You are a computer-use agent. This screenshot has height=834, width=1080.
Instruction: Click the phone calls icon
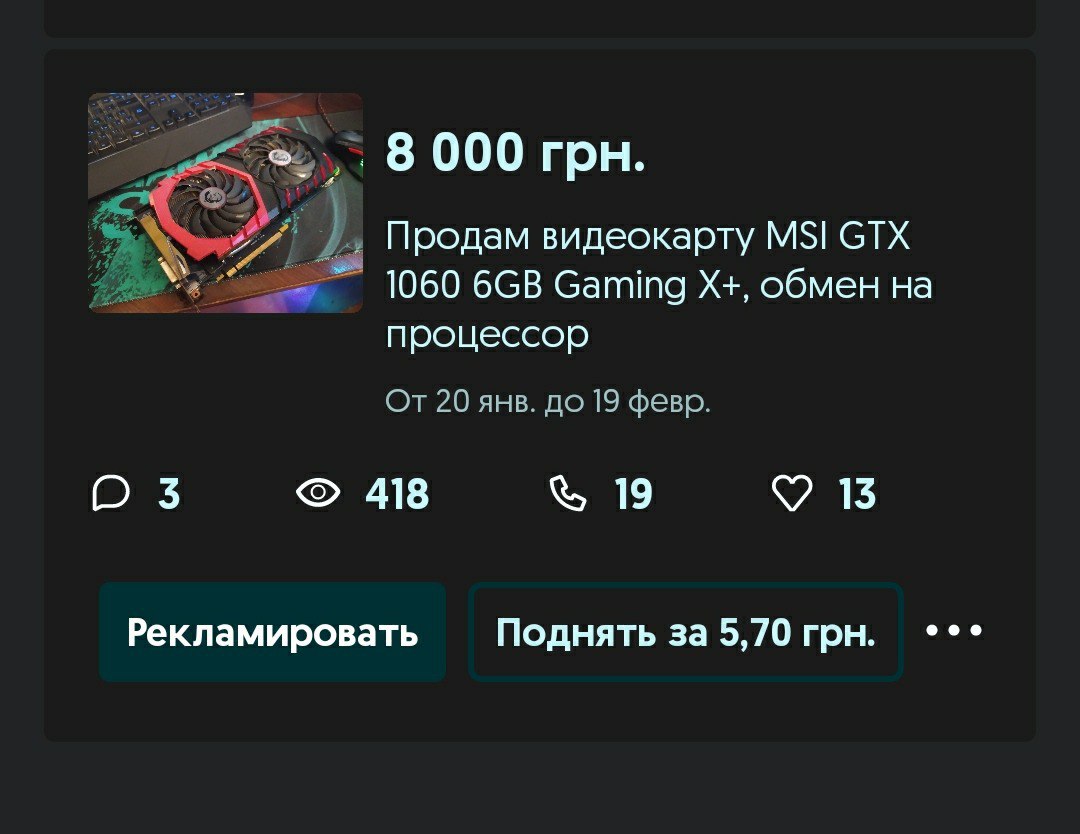tap(568, 493)
